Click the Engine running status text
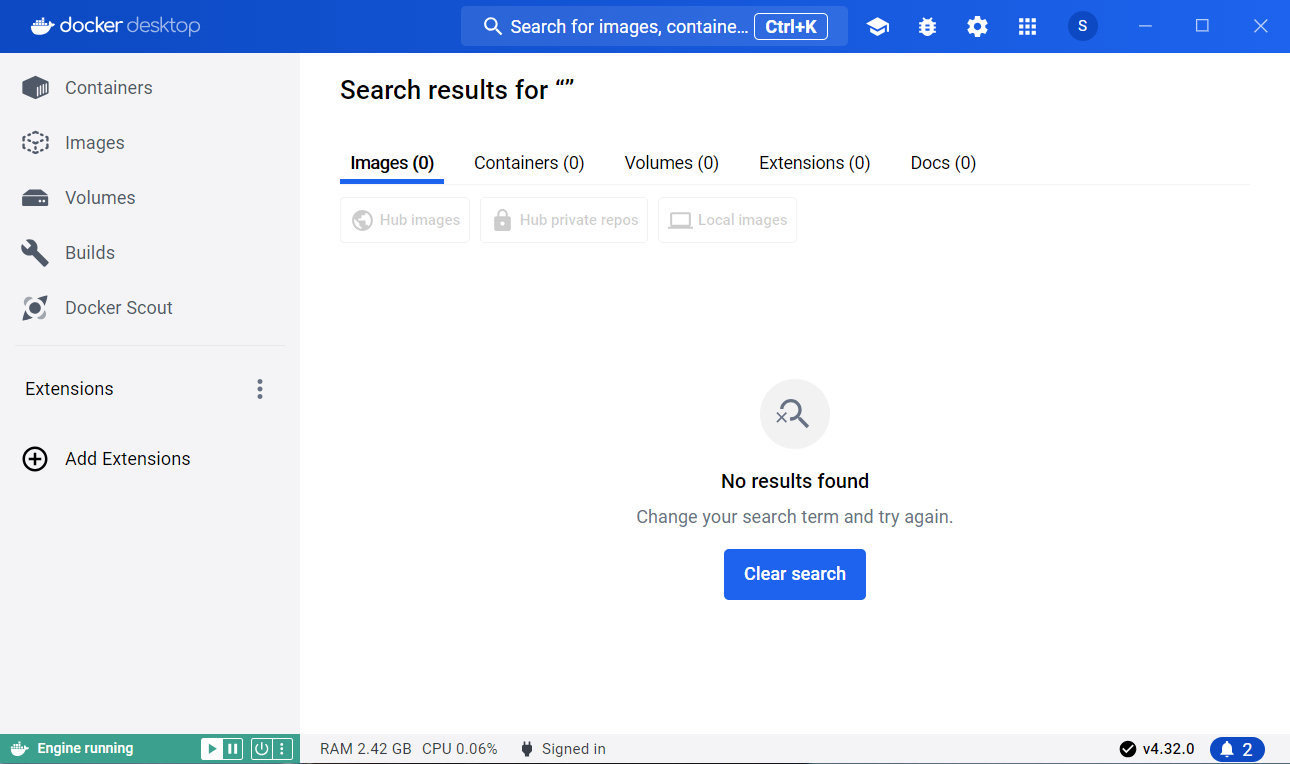Image resolution: width=1290 pixels, height=764 pixels. pos(85,748)
